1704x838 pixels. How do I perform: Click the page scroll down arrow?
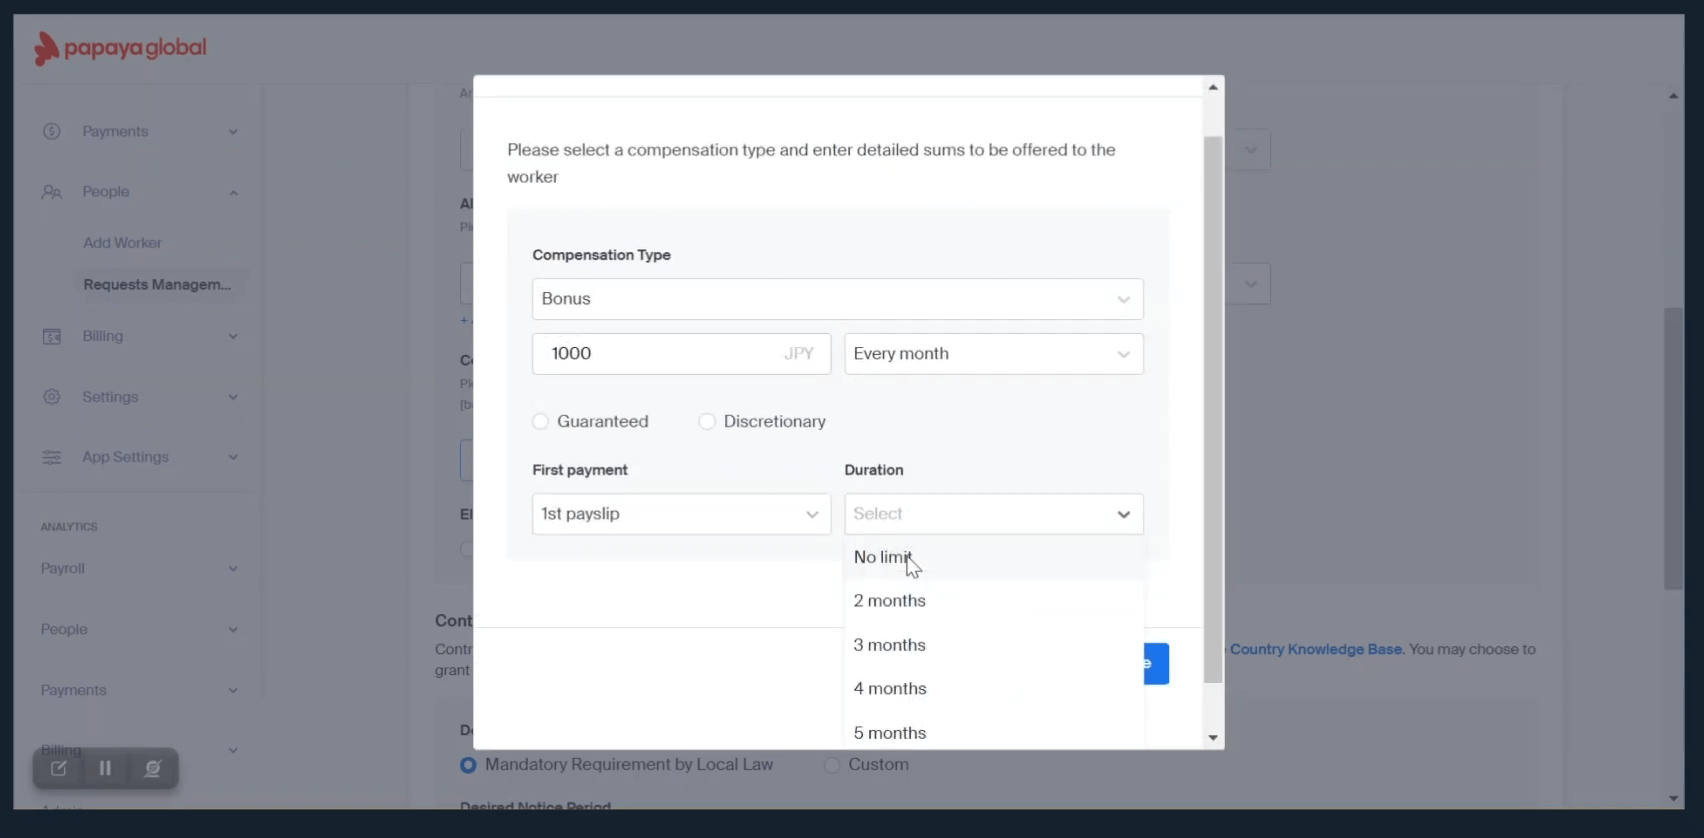[1673, 798]
